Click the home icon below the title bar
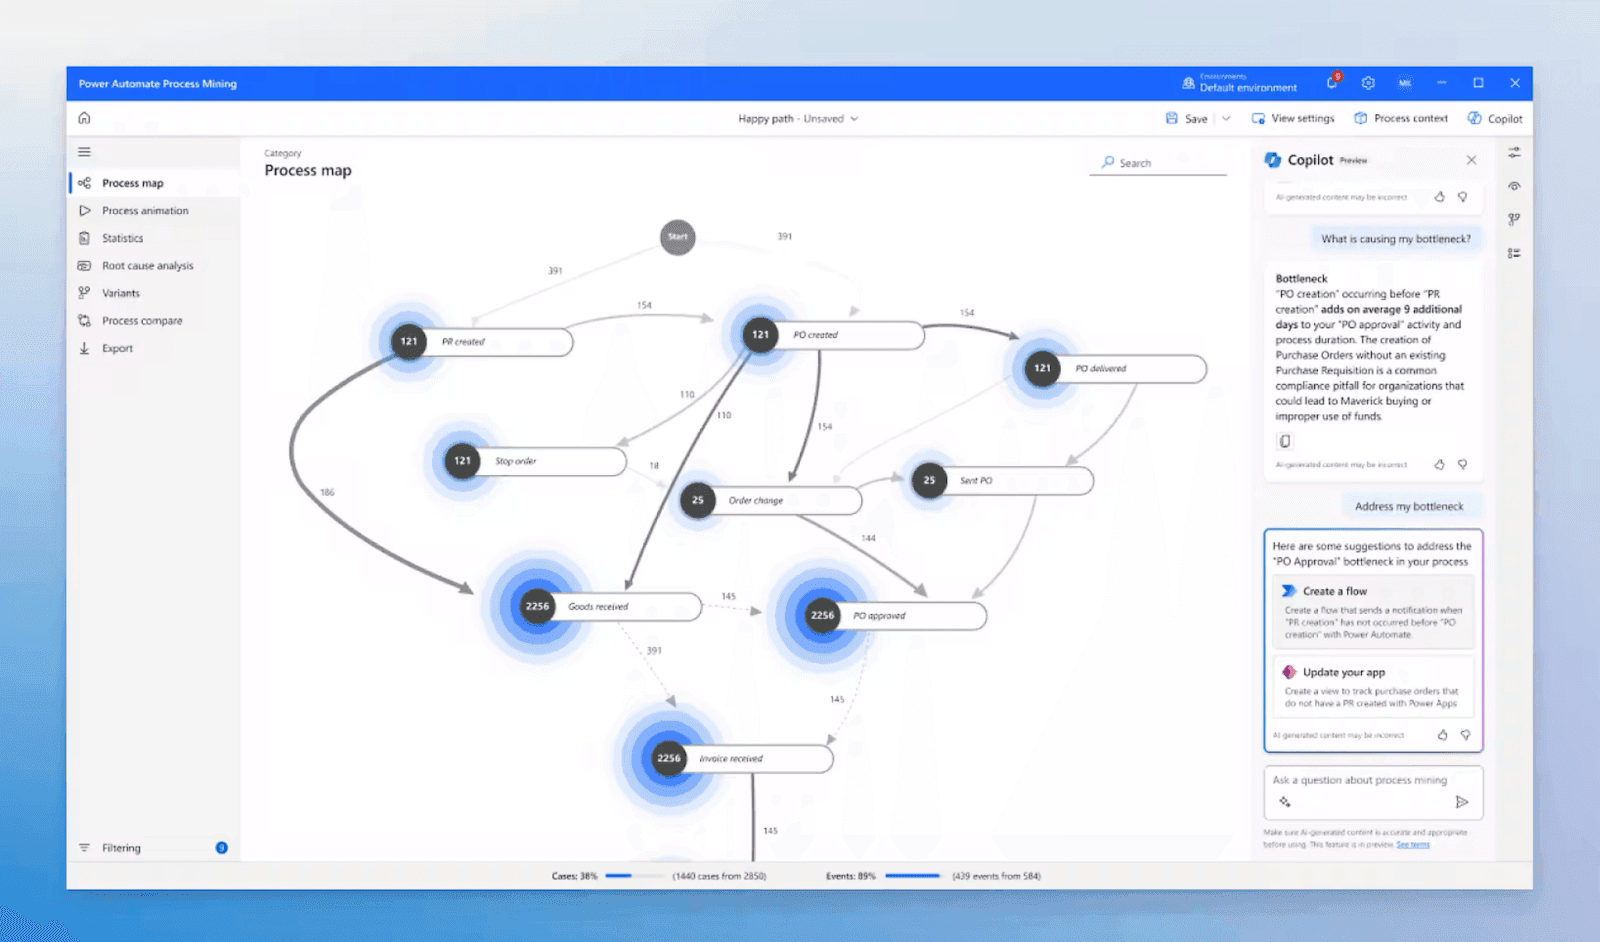 (84, 118)
